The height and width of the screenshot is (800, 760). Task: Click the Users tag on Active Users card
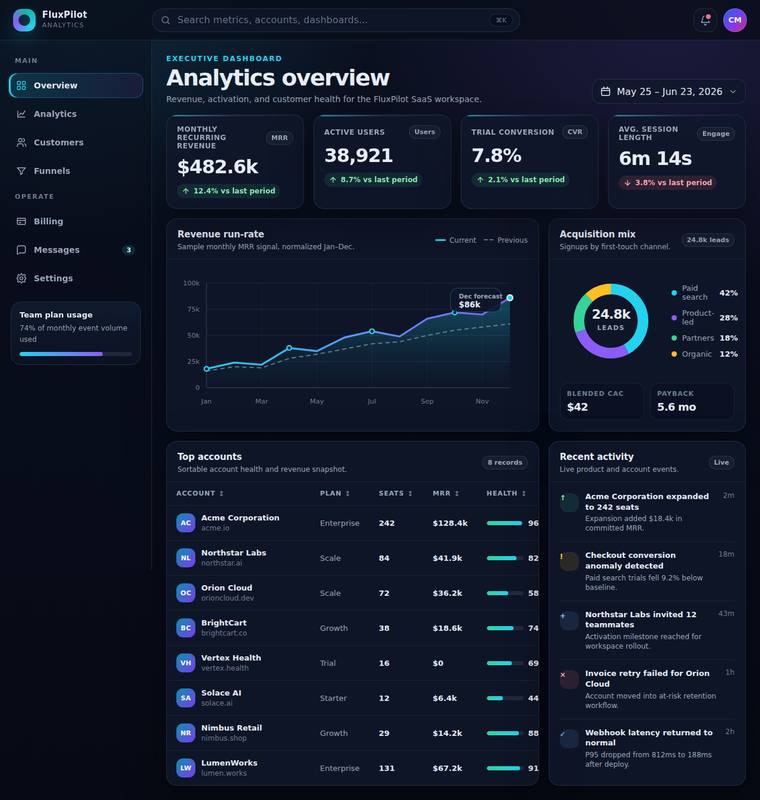pyautogui.click(x=424, y=132)
